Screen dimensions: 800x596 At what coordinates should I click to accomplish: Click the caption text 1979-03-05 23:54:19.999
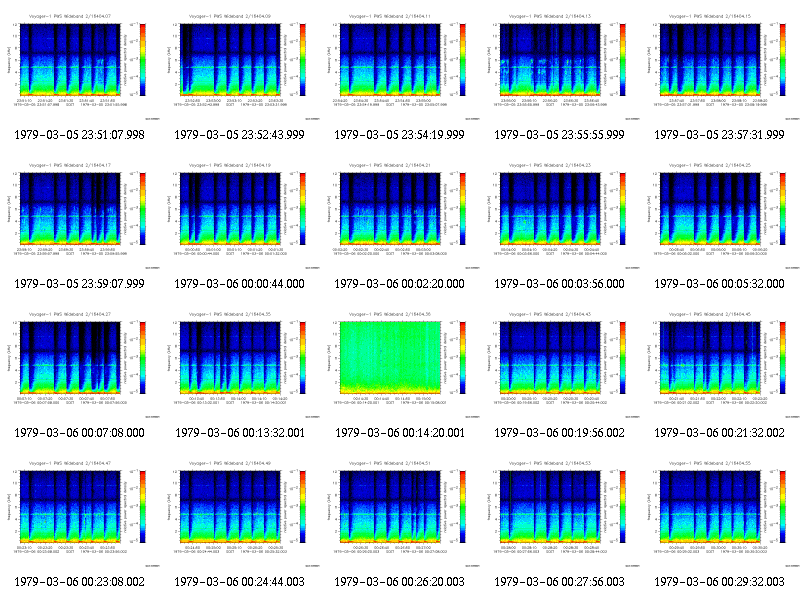coord(399,135)
